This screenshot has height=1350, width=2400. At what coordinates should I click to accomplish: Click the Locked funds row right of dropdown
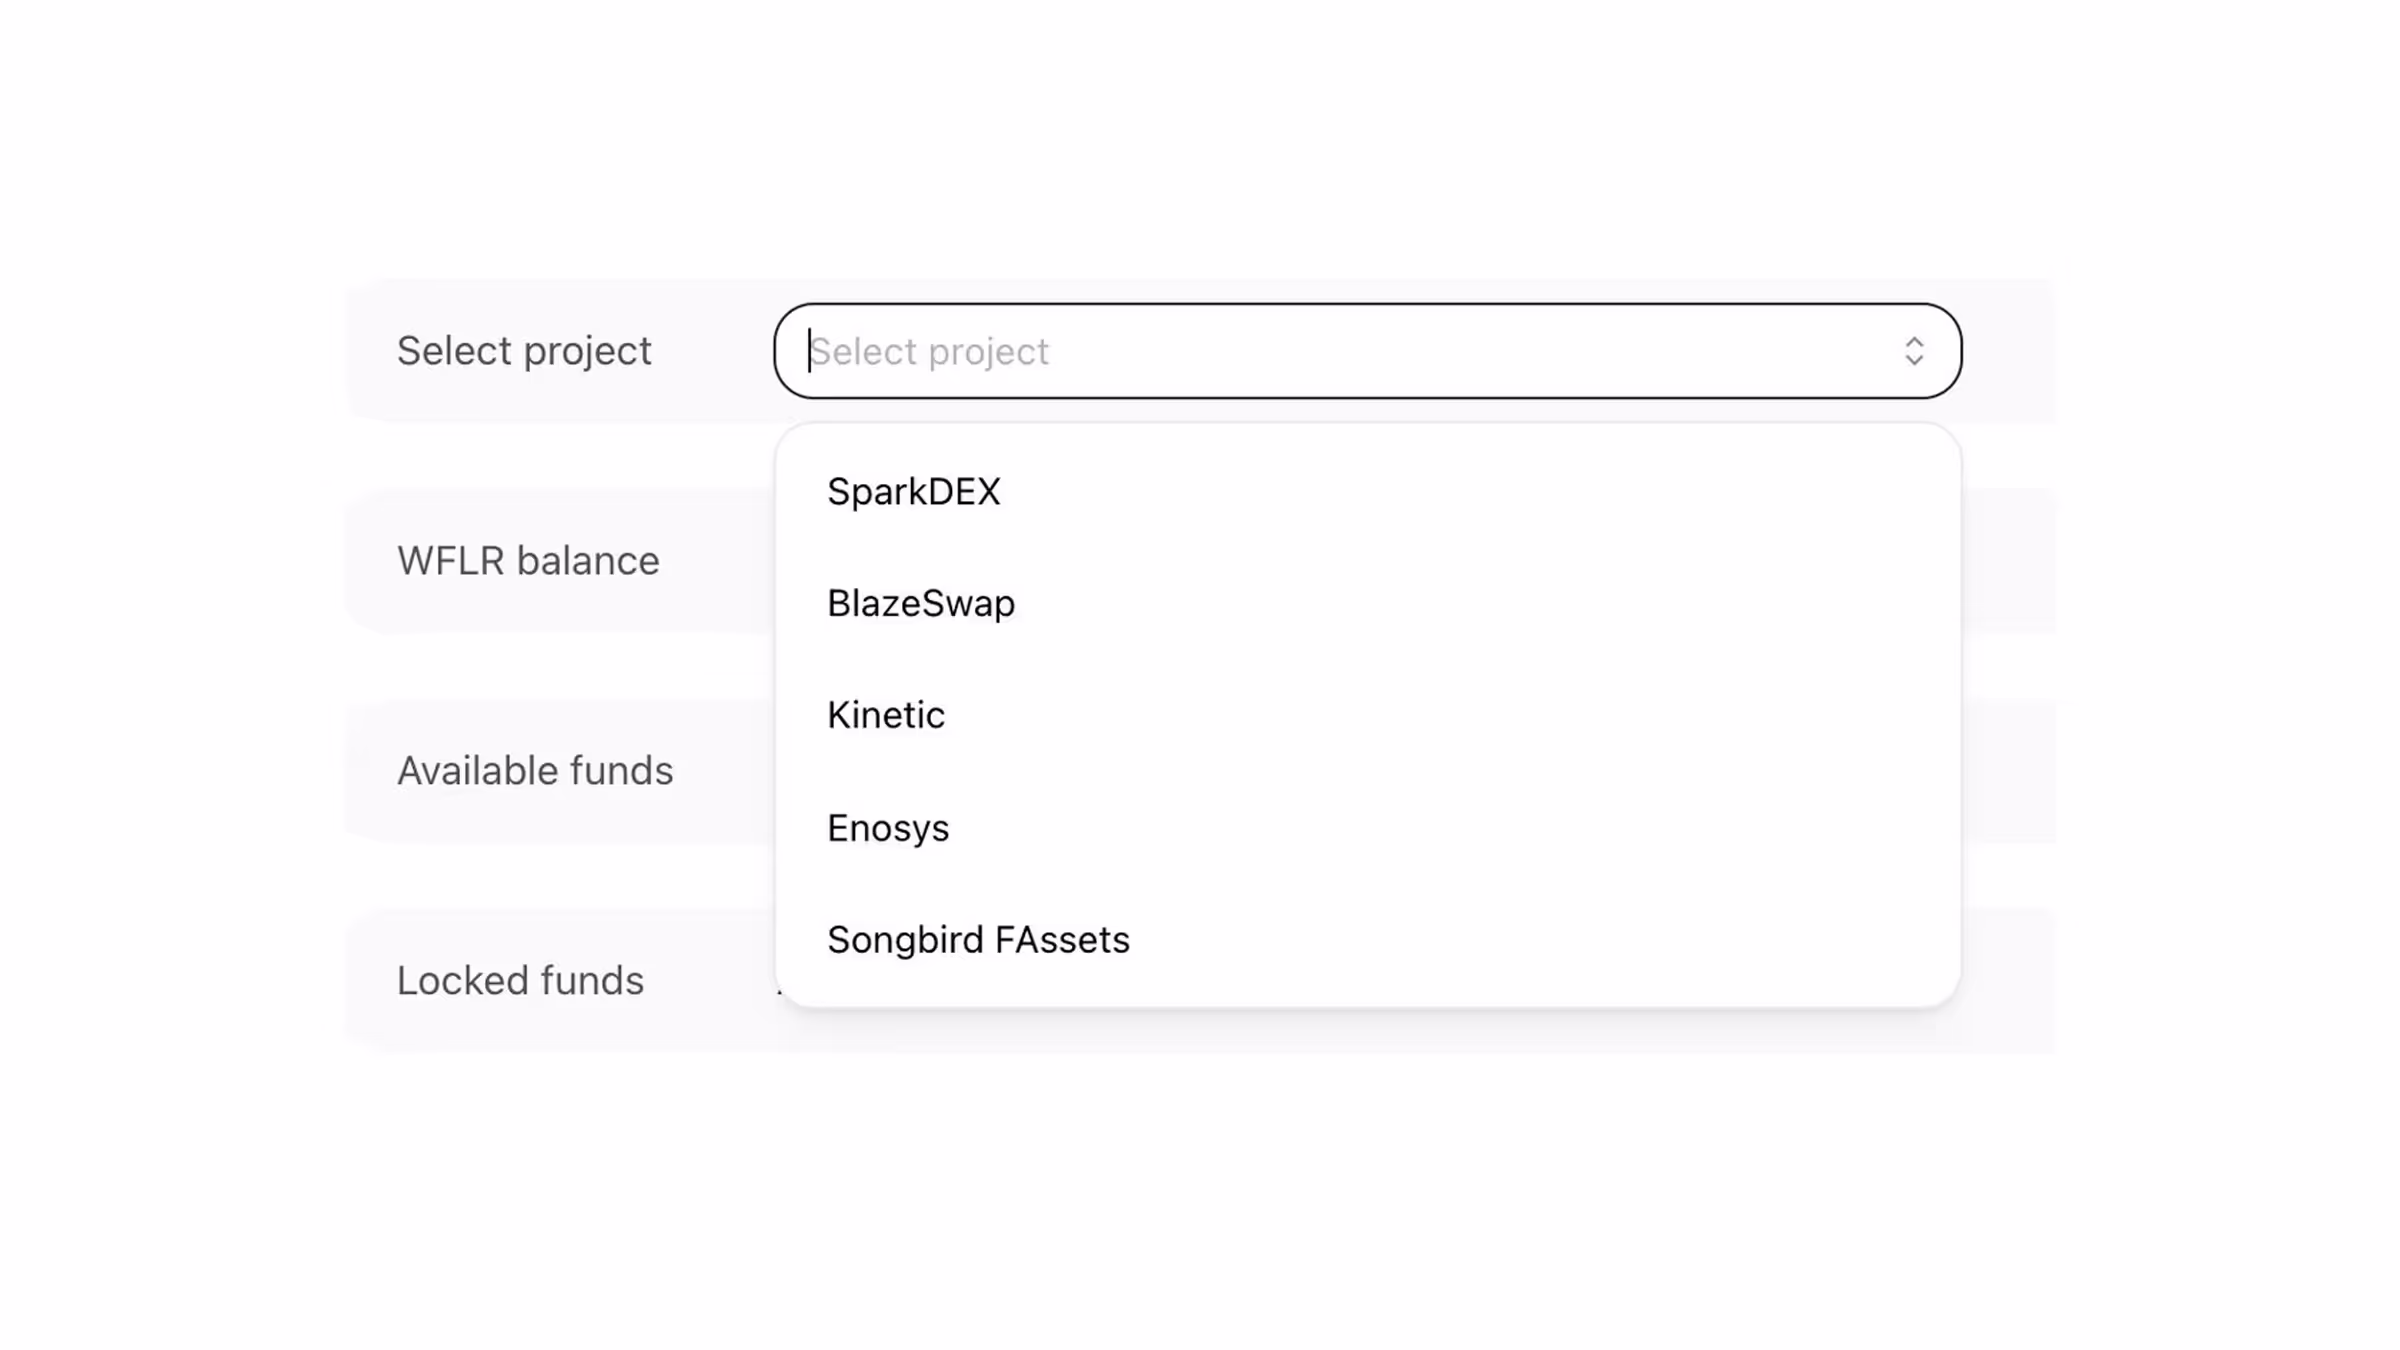2008,981
